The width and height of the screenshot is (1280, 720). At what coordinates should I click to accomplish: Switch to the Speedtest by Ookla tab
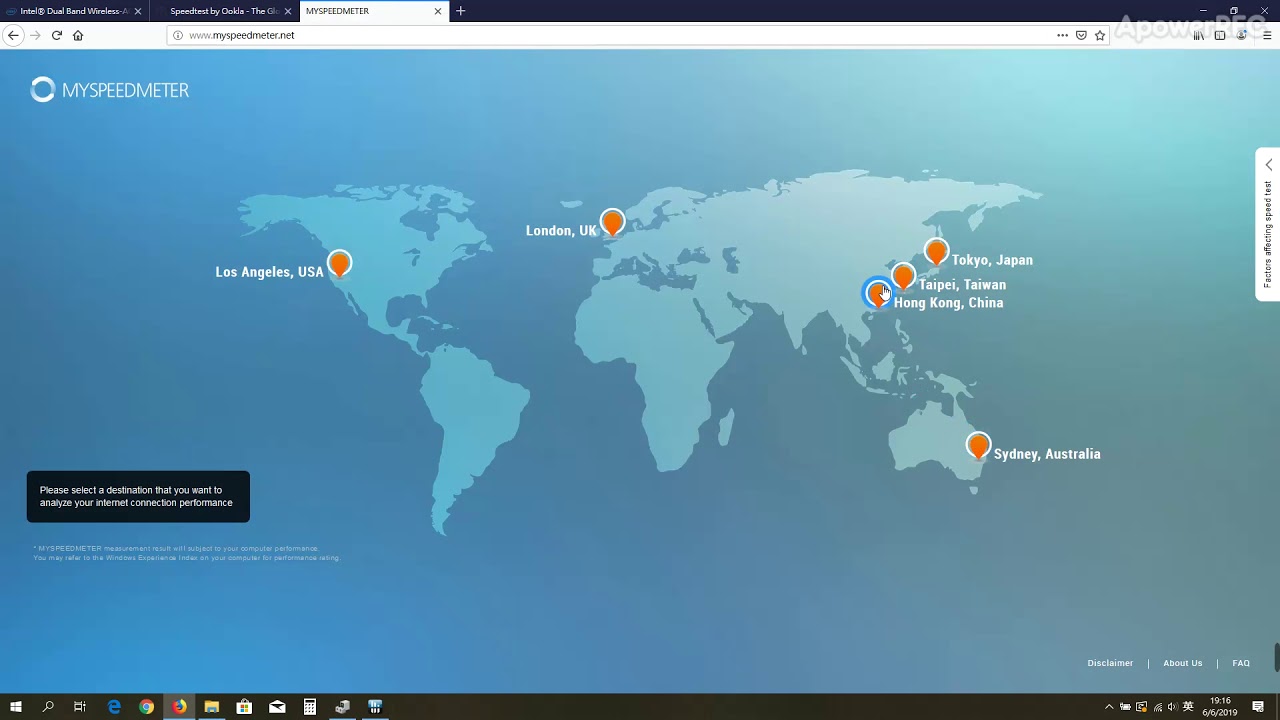pyautogui.click(x=225, y=11)
